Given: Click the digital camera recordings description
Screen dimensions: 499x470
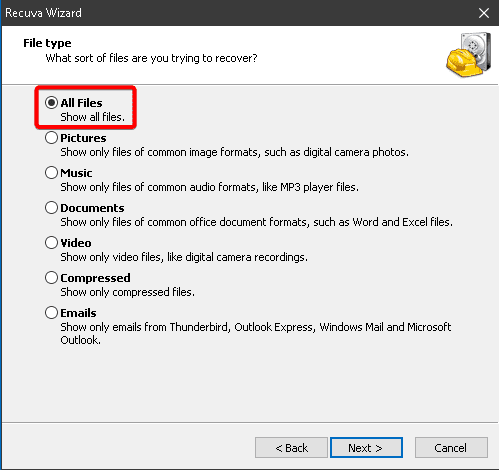Looking at the screenshot, I should click(184, 257).
